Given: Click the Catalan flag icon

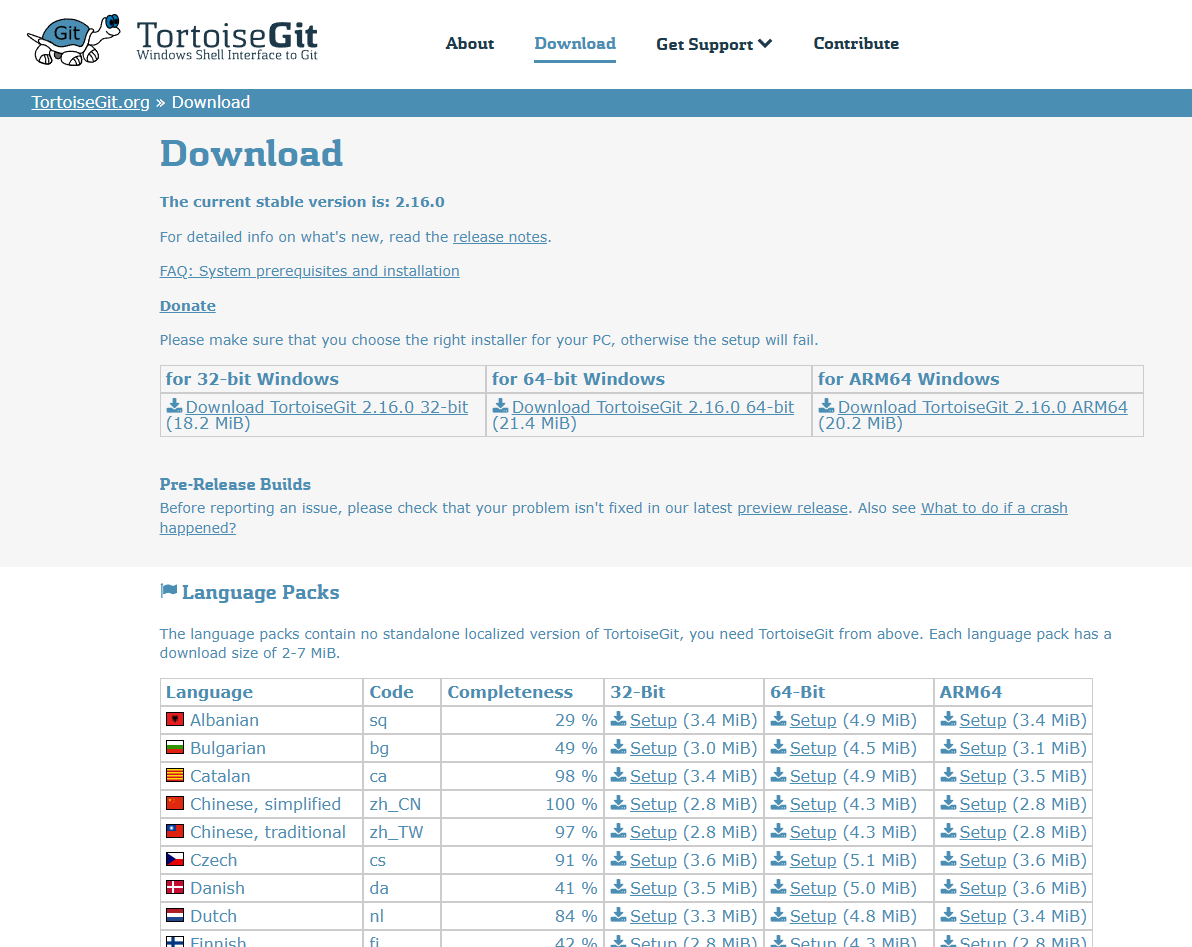Looking at the screenshot, I should [x=175, y=774].
